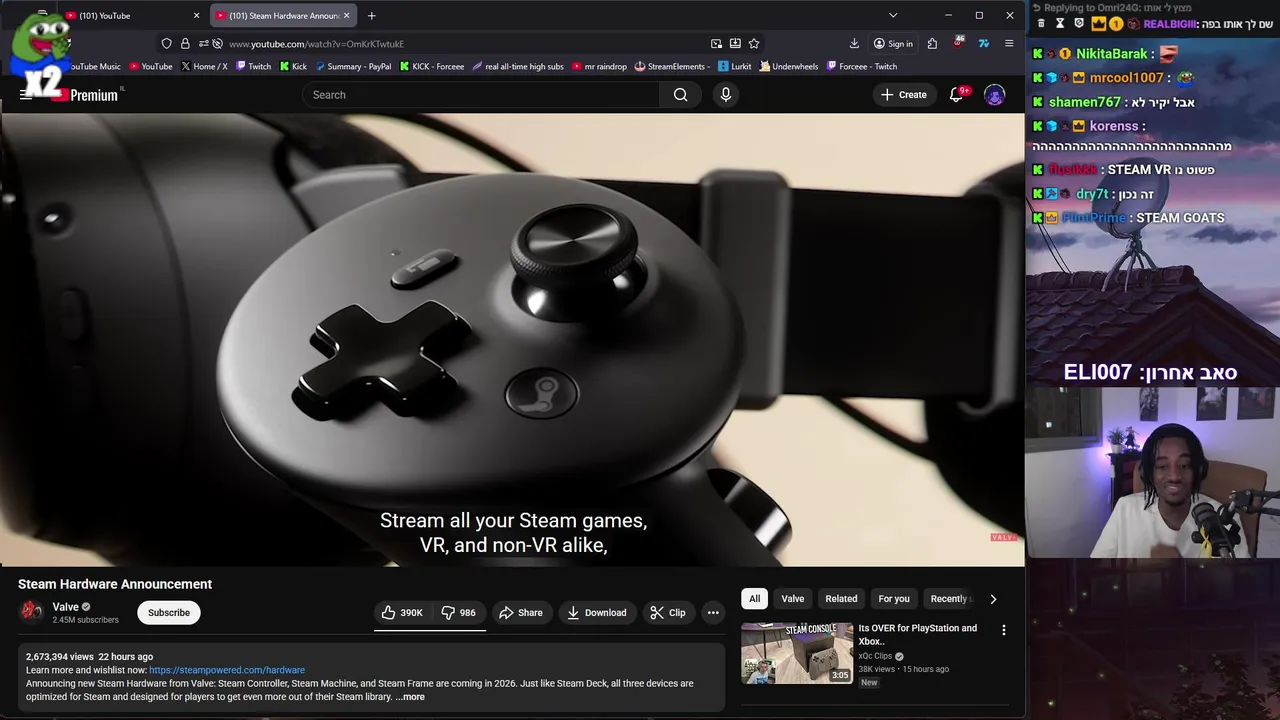This screenshot has width=1280, height=720.
Task: Open the Its OVER for PlayStation and Xbox title
Action: pyautogui.click(x=918, y=635)
